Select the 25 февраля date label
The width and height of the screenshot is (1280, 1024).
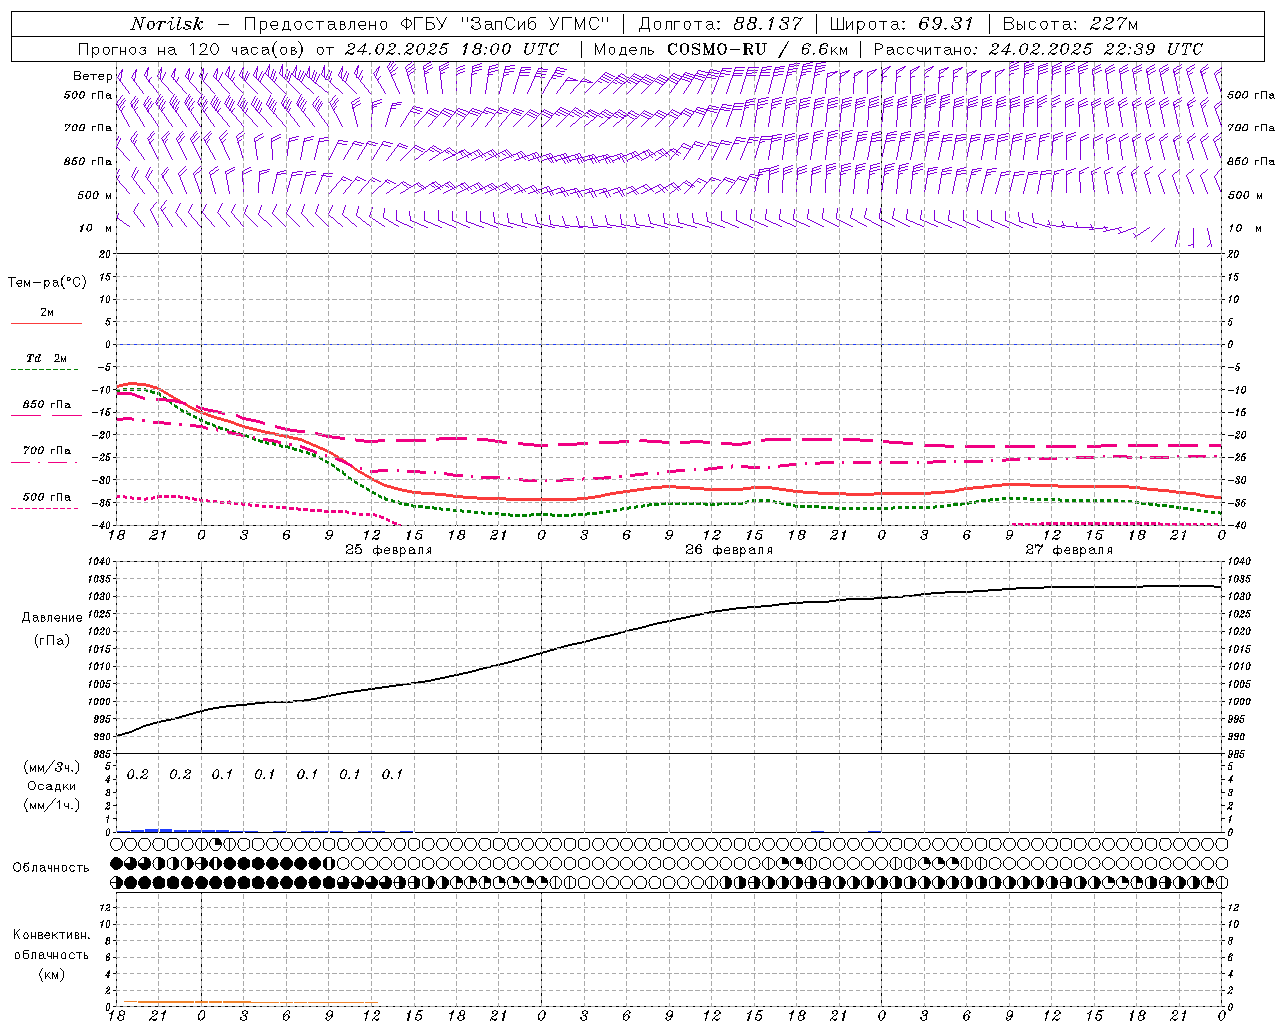point(388,550)
